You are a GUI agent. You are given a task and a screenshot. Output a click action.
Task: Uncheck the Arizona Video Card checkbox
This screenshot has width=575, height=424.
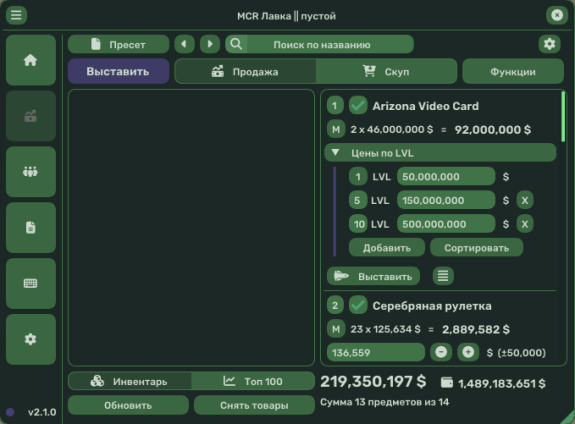point(358,106)
